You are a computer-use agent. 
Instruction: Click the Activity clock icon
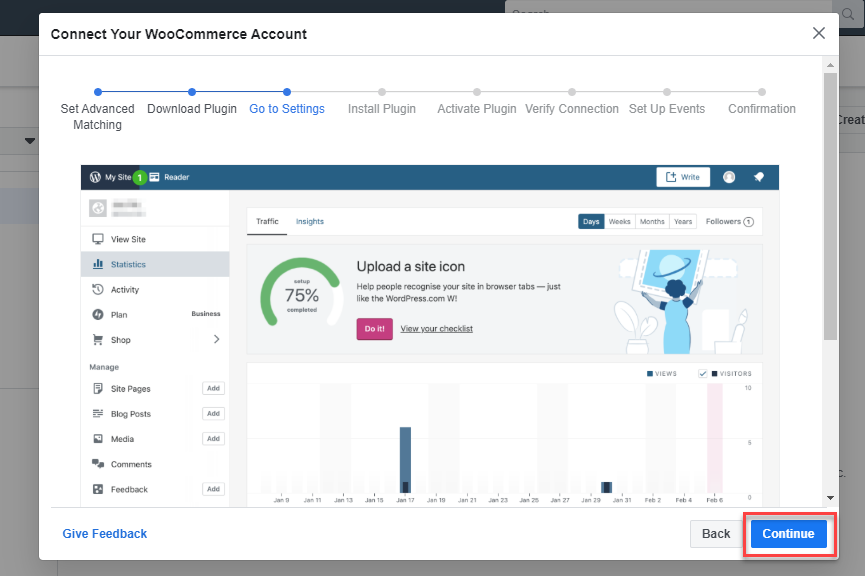click(x=98, y=289)
